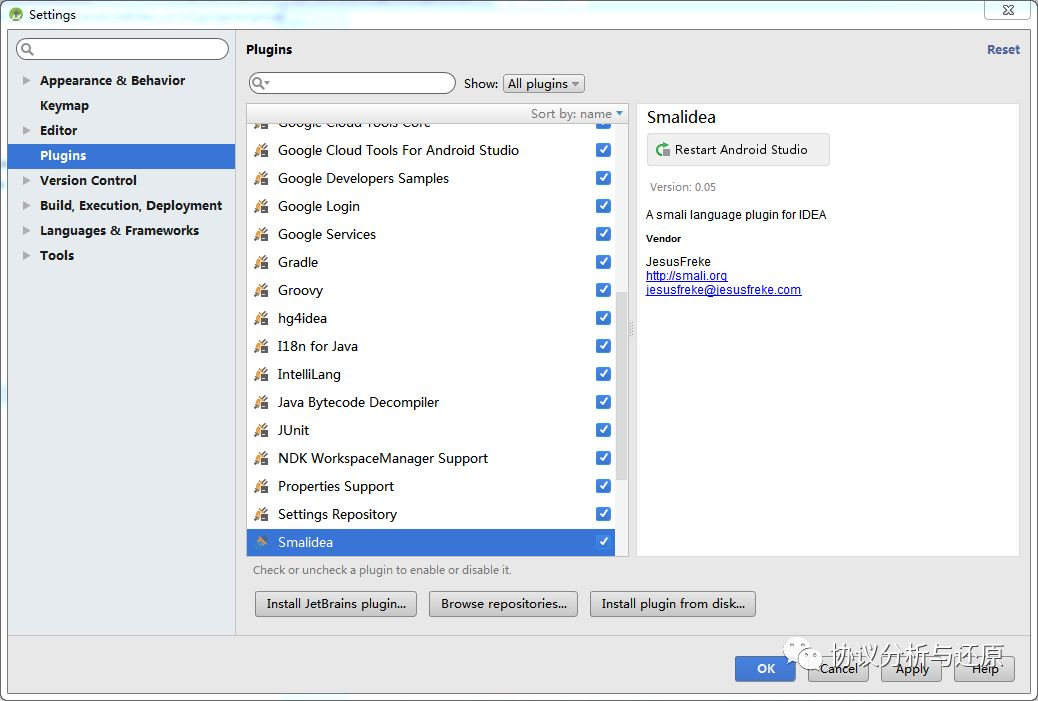This screenshot has height=701, width=1038.
Task: Open the smali.org vendor link
Action: tap(686, 276)
